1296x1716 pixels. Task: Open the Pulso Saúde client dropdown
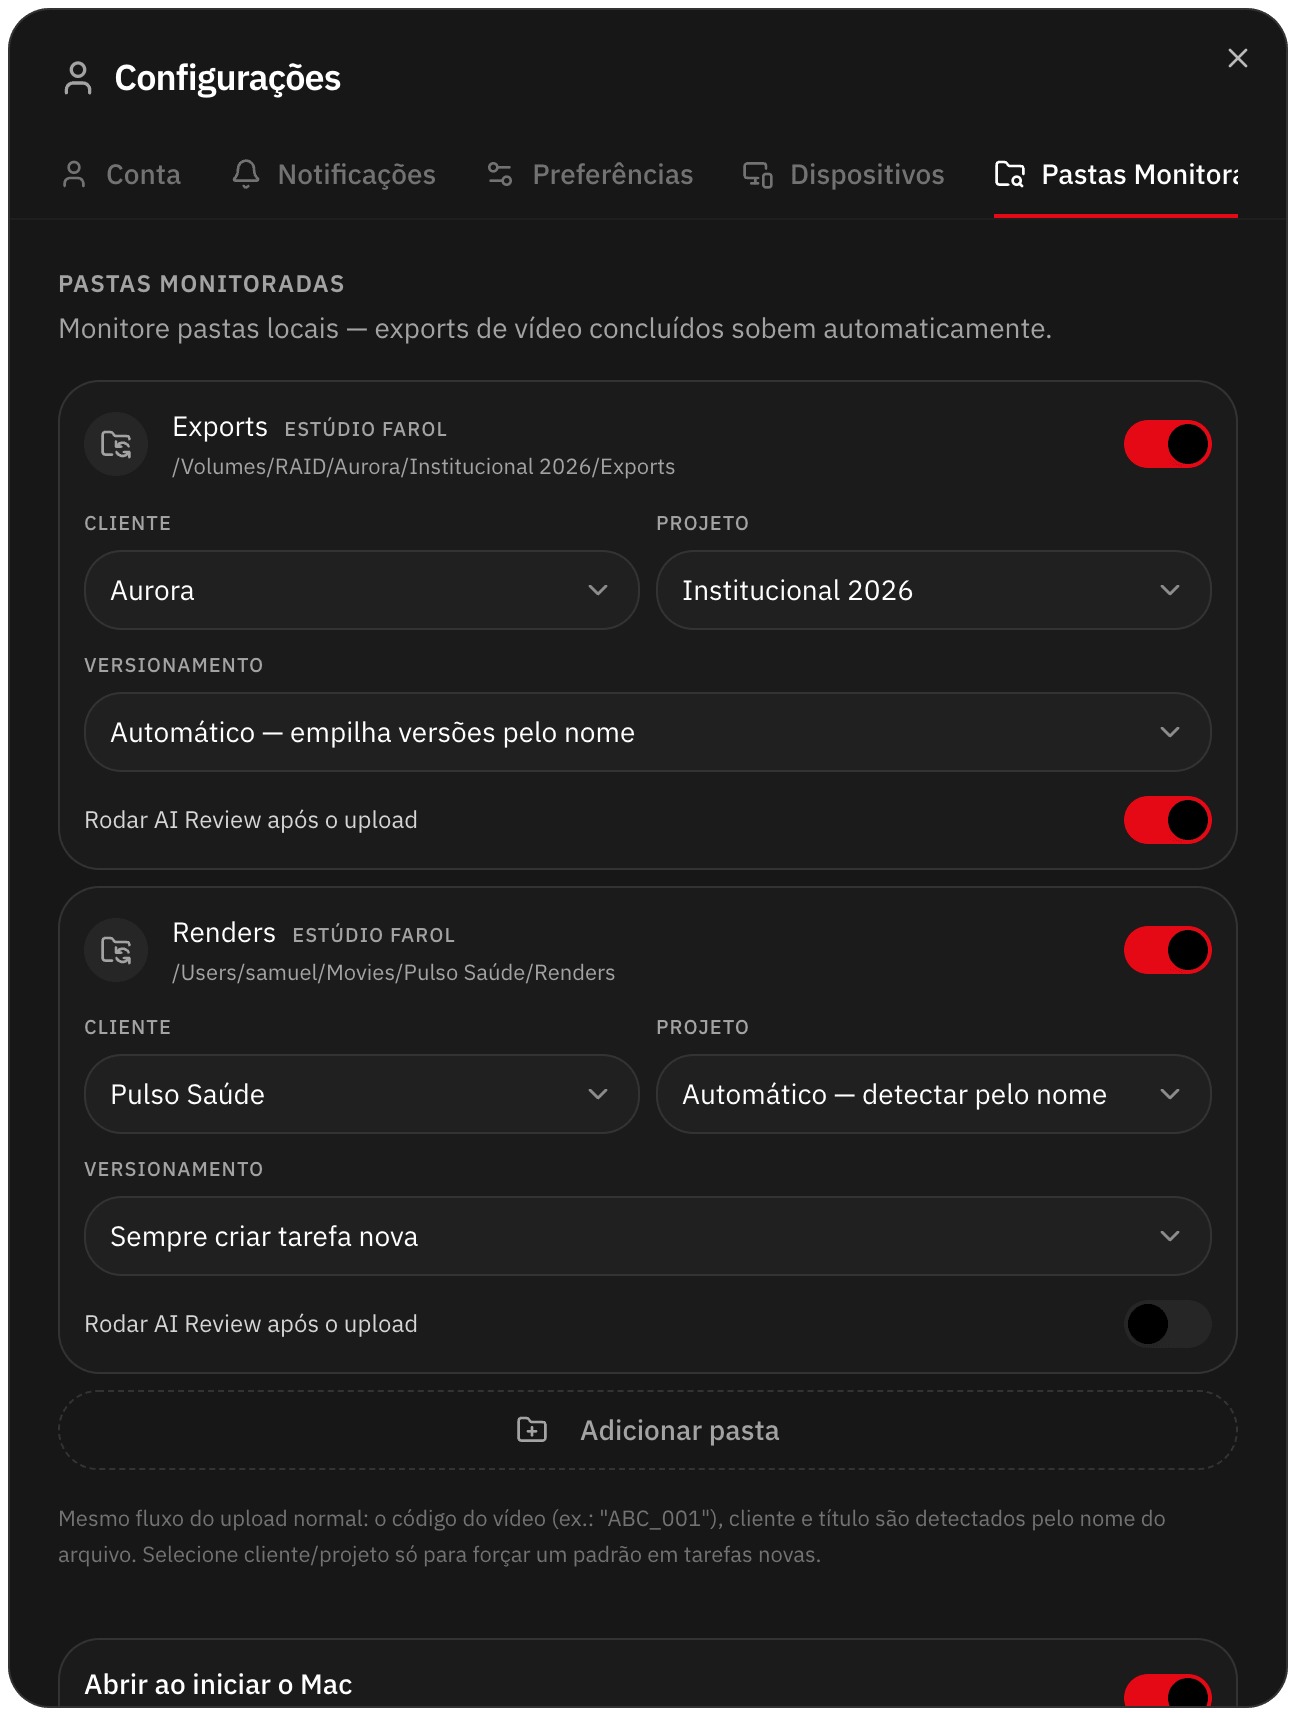point(362,1094)
